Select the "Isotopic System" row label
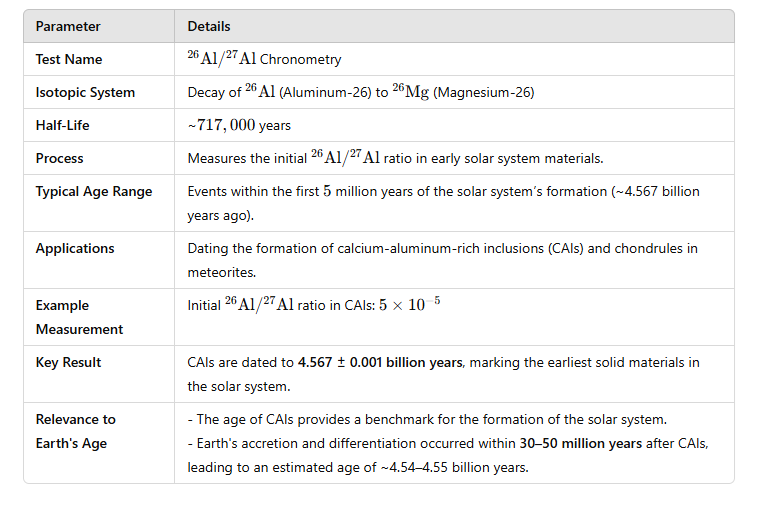 pos(85,92)
